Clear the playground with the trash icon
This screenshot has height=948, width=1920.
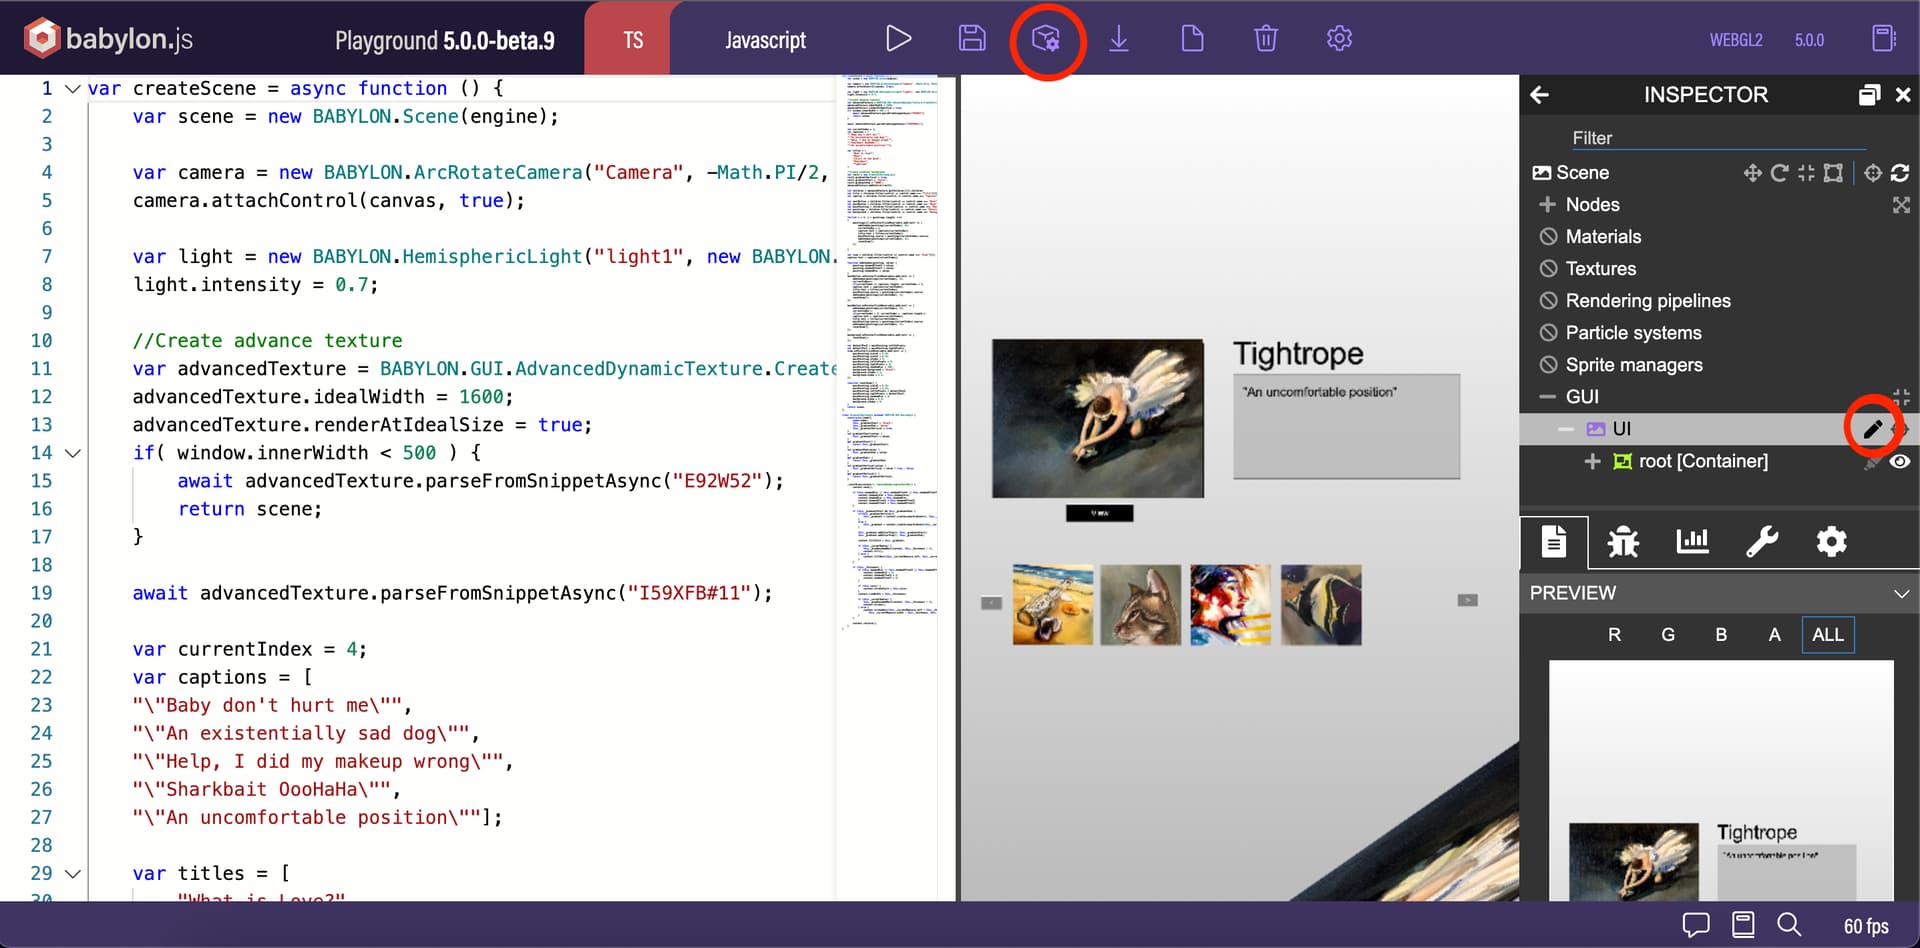coord(1265,38)
